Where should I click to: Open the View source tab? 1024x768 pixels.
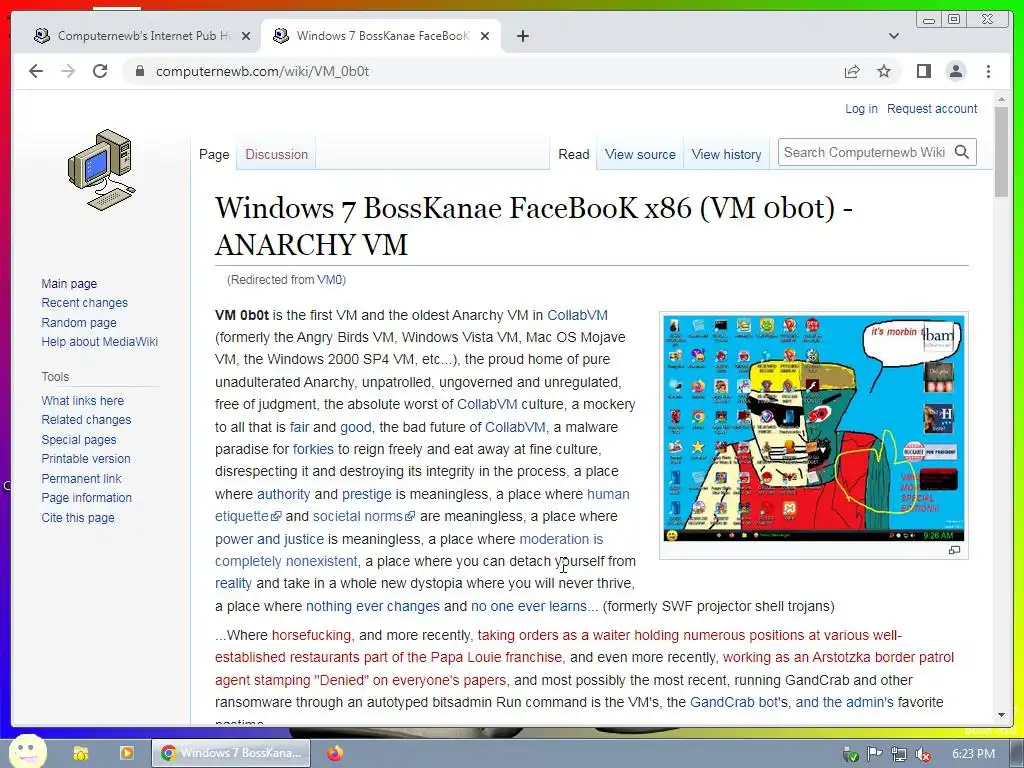(x=640, y=154)
